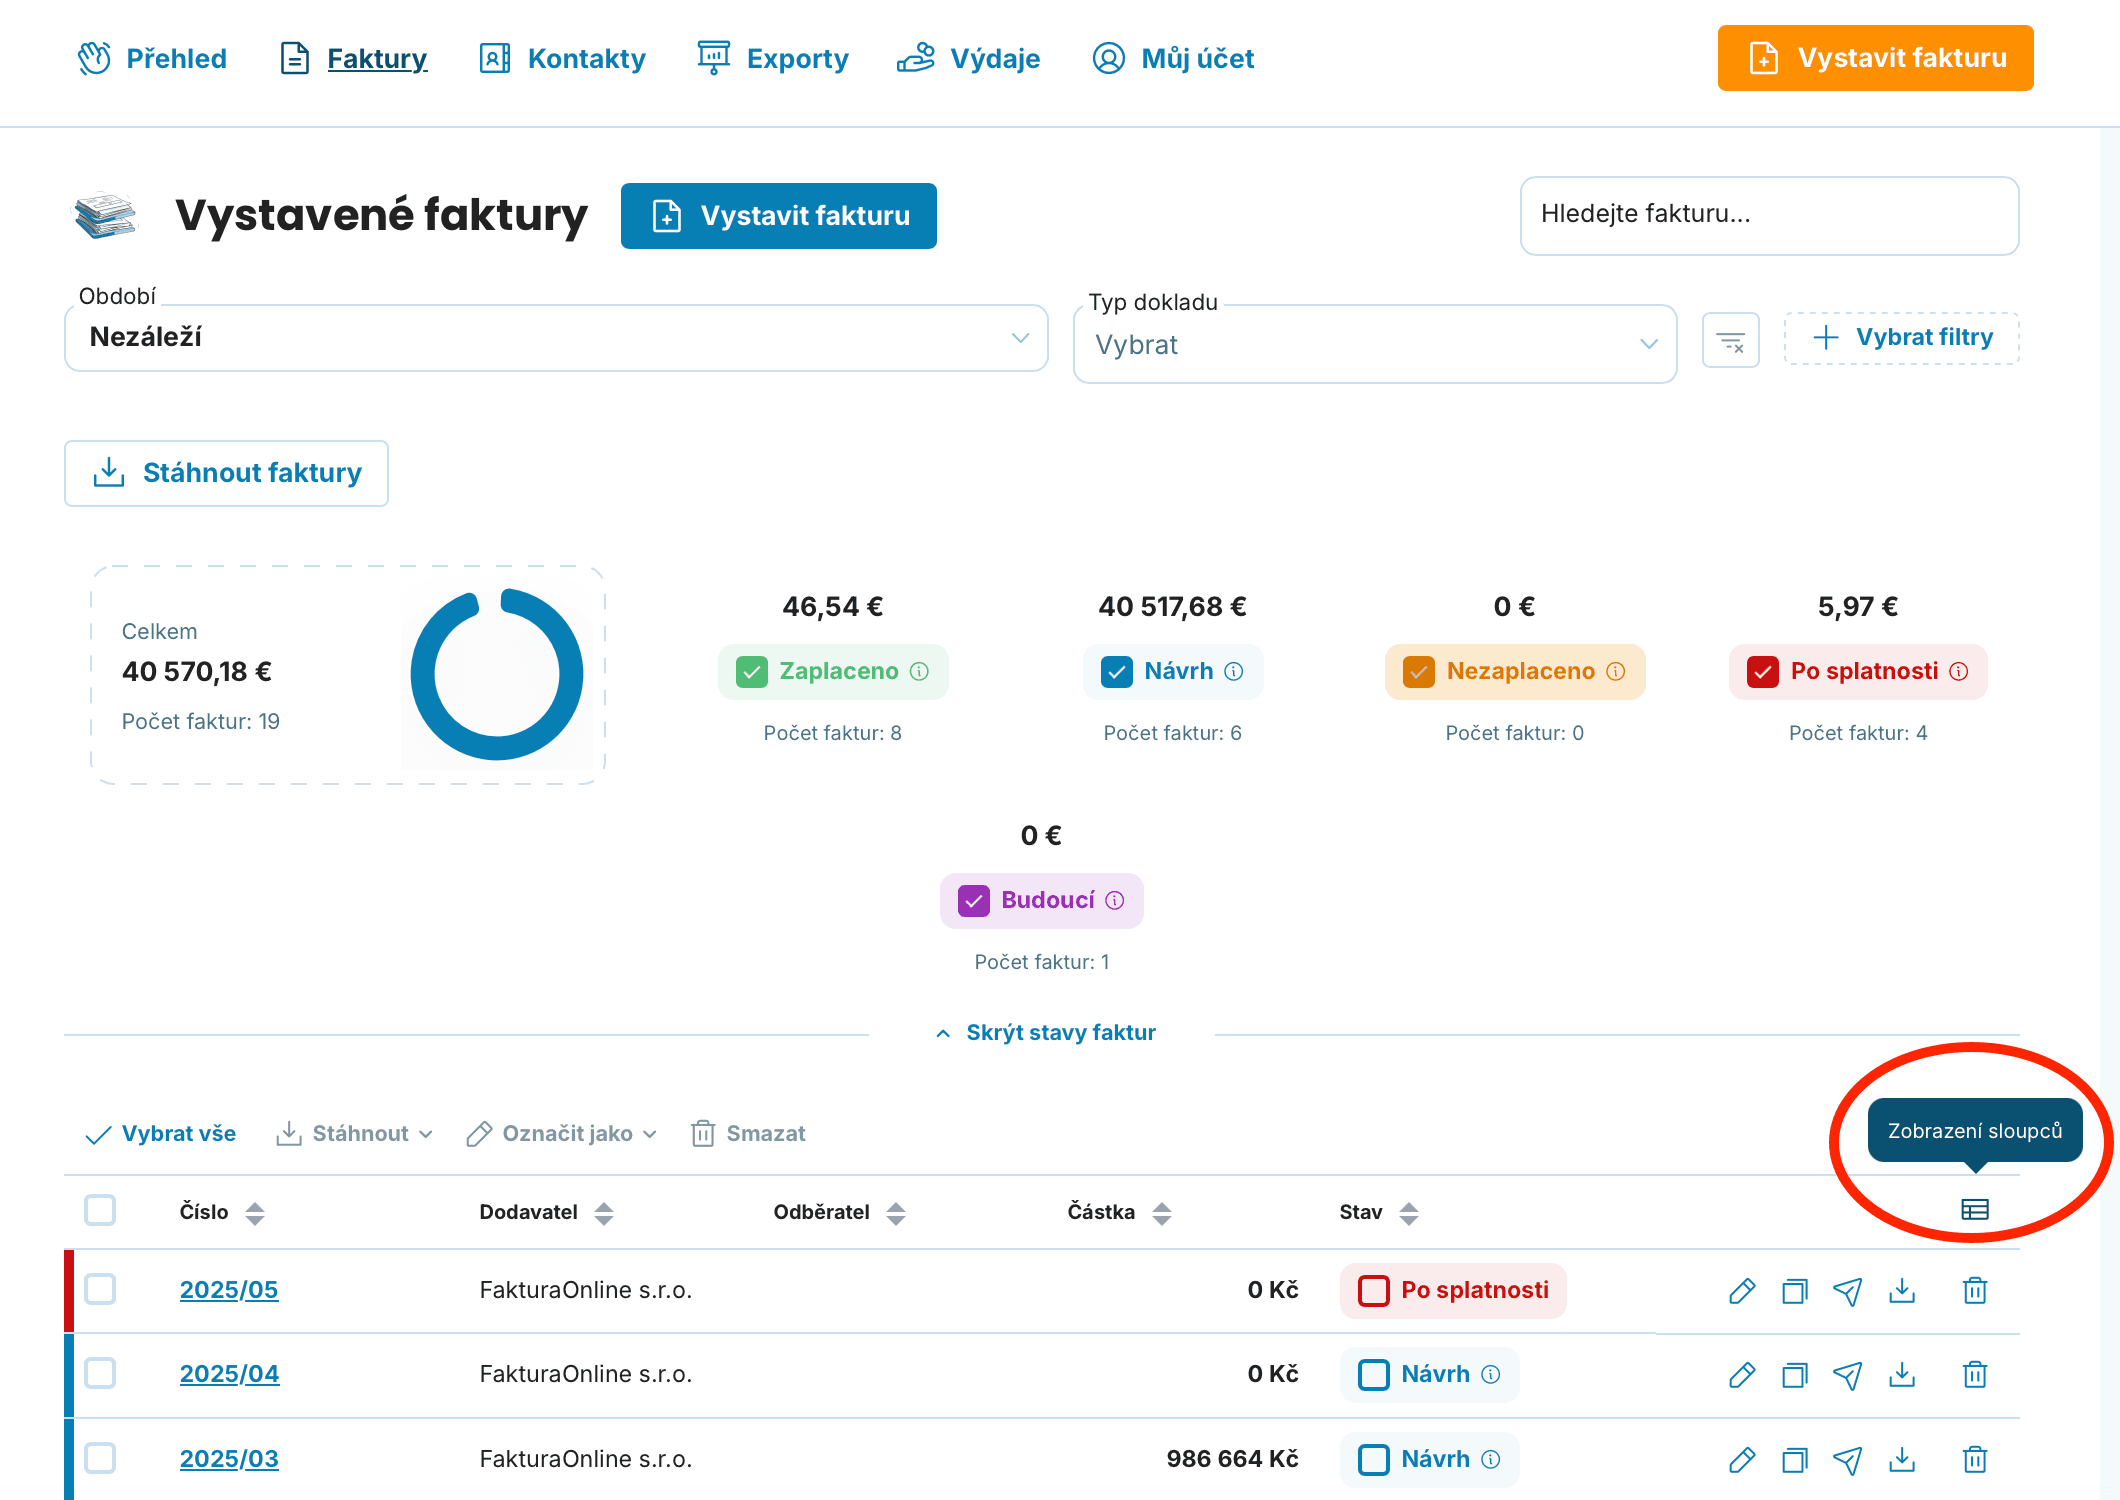
Task: Sort table by Číslo column arrows
Action: [x=255, y=1213]
